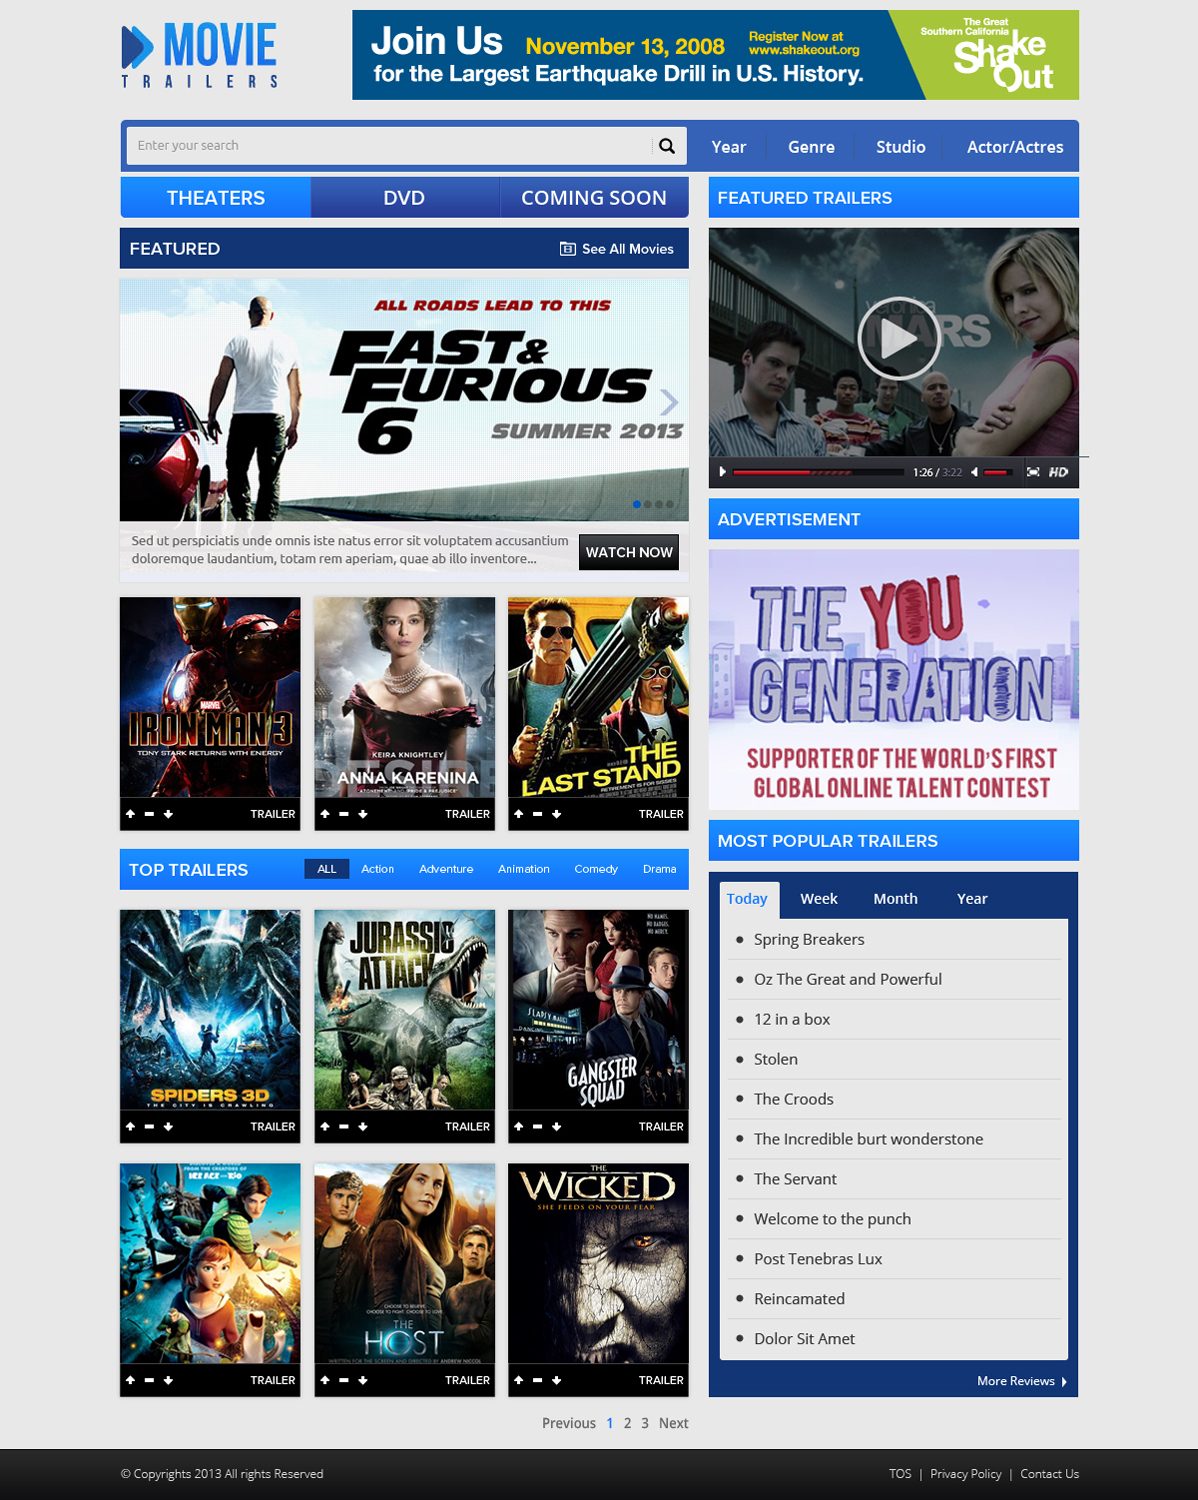
Task: Go to previous featured slide arrow
Action: [138, 402]
